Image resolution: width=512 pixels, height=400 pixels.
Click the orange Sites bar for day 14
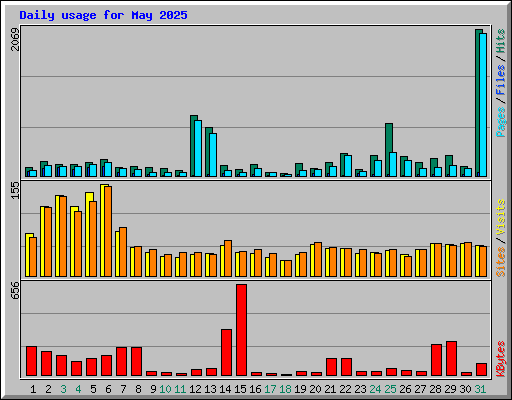228,258
